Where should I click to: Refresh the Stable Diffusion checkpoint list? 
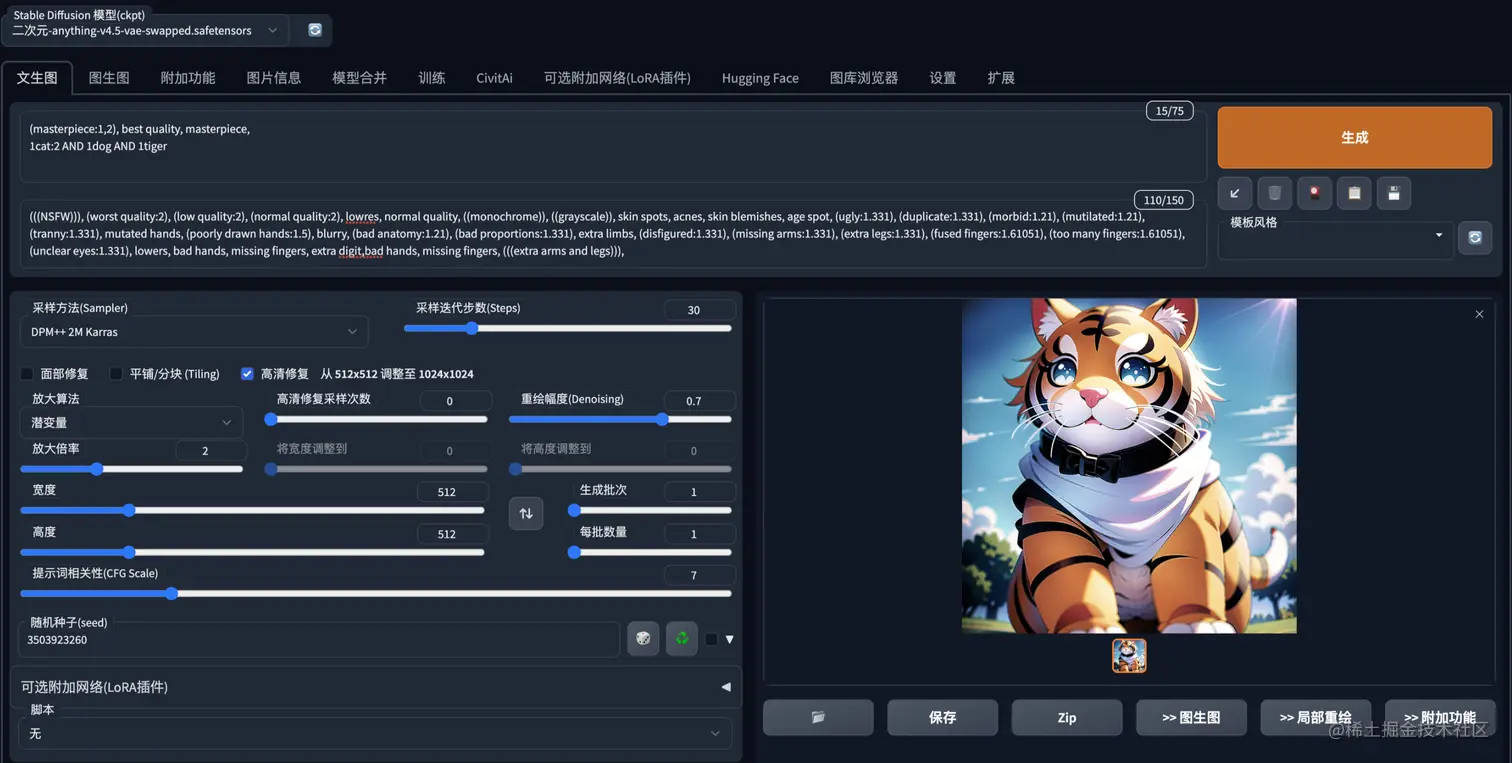point(315,30)
